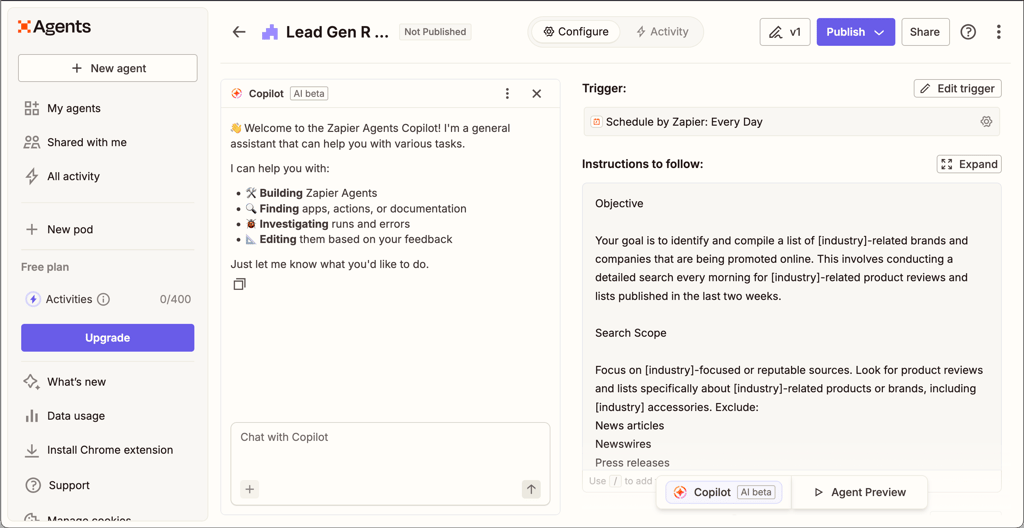Switch to the Activity tab
Image resolution: width=1024 pixels, height=528 pixels.
pos(662,31)
